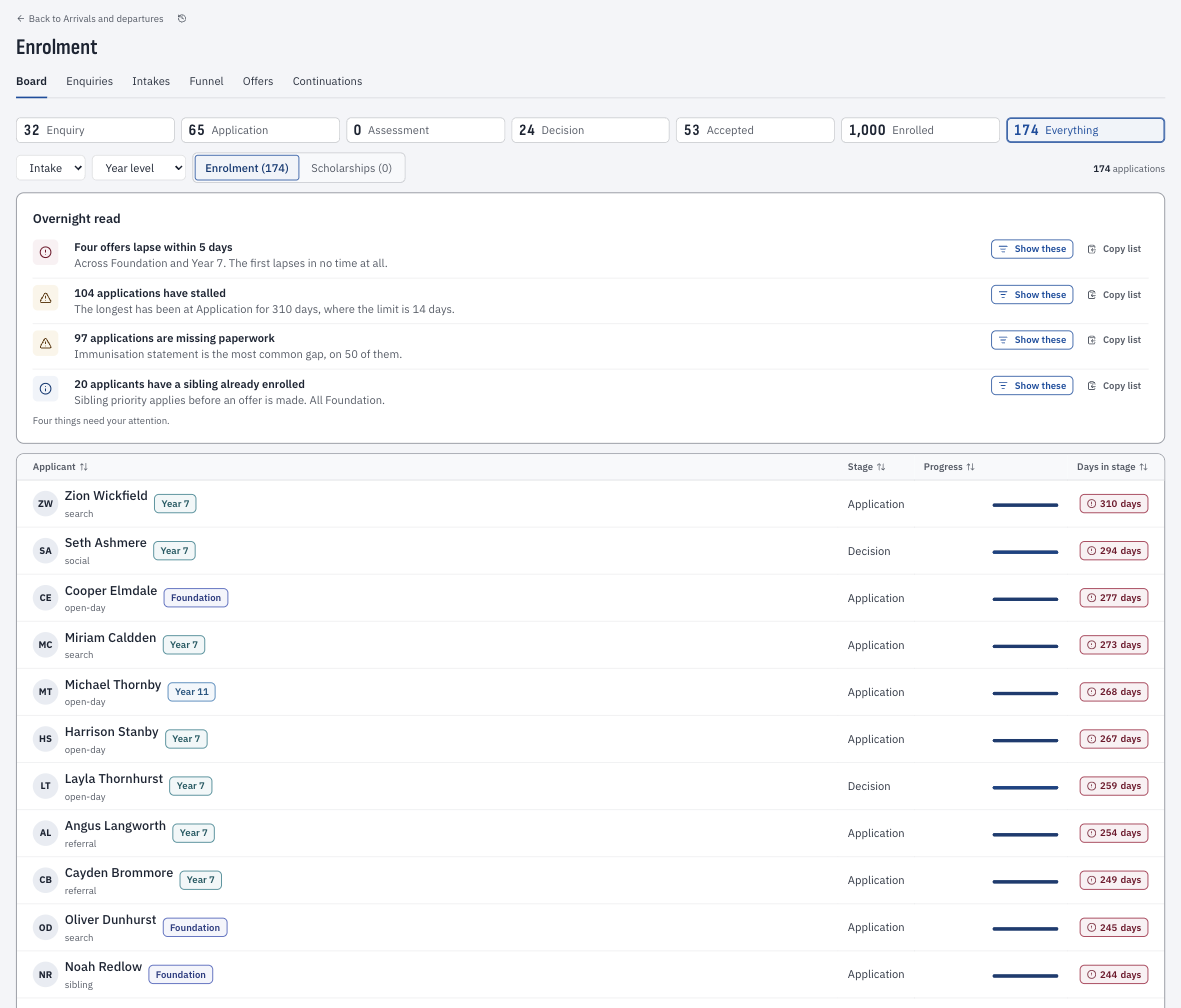This screenshot has height=1008, width=1181.
Task: Click the SA avatar for Seth Ashmere
Action: pyautogui.click(x=45, y=551)
